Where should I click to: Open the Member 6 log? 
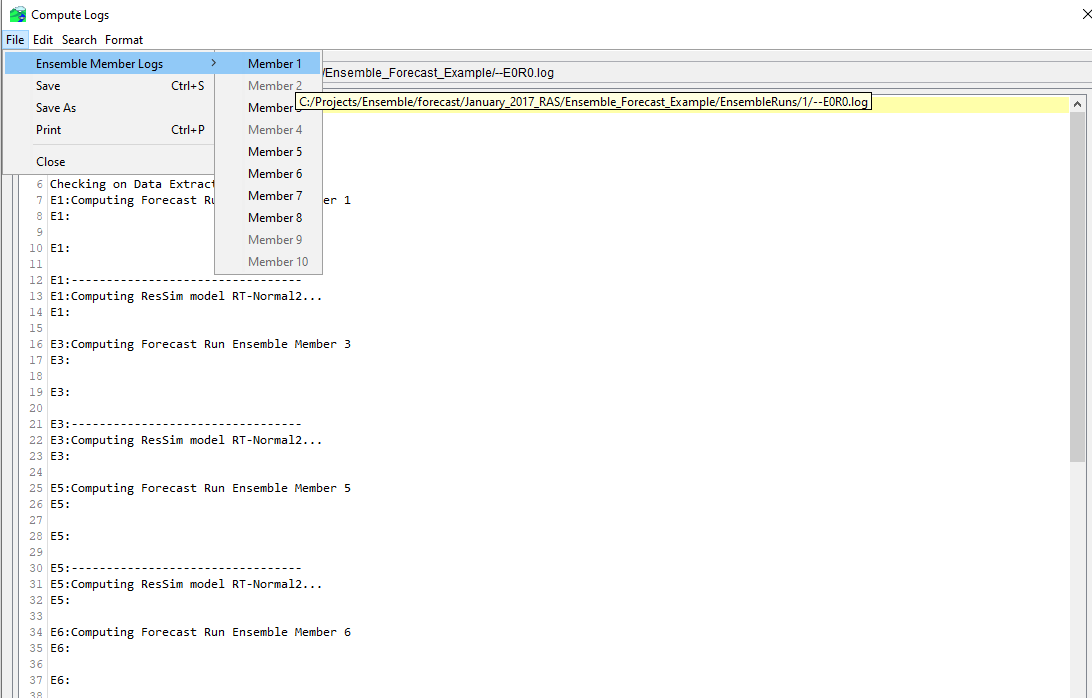coord(274,173)
